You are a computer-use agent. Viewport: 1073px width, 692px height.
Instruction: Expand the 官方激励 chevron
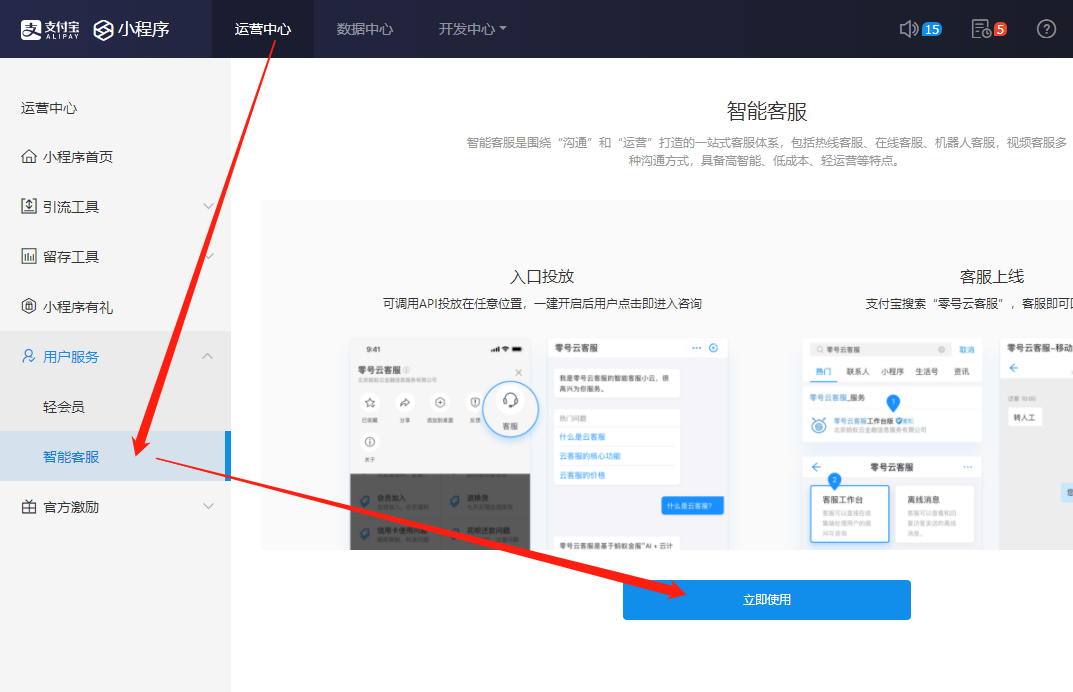point(209,506)
